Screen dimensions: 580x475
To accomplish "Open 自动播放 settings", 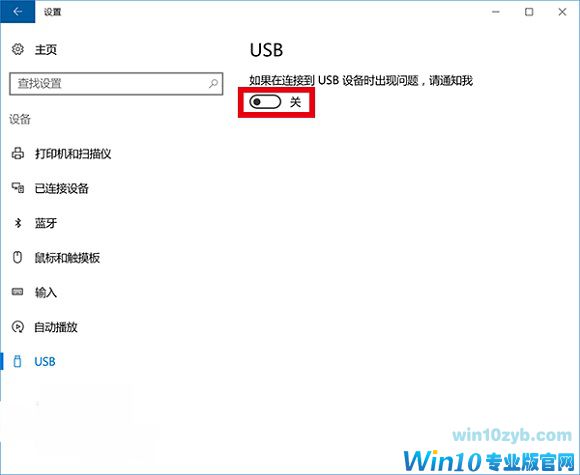I will point(56,327).
